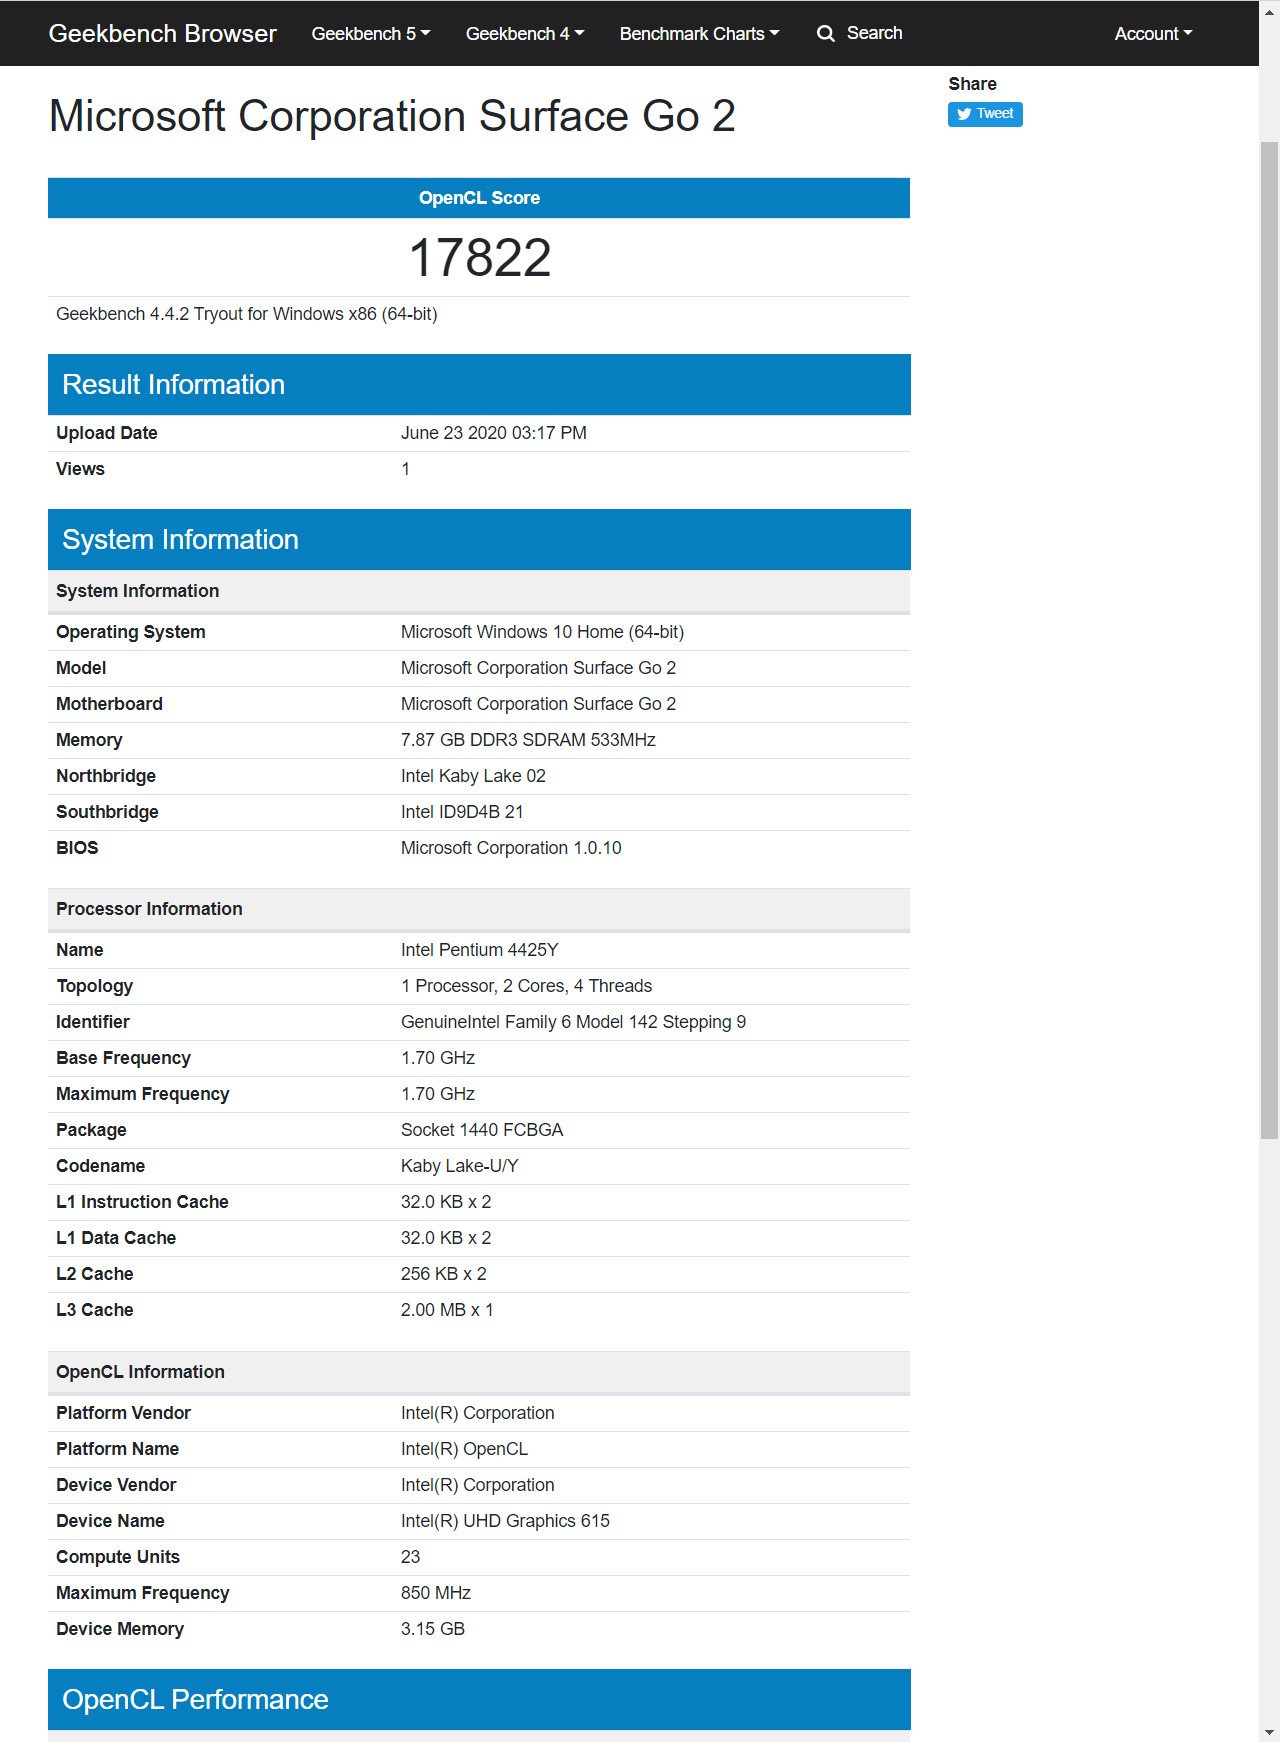
Task: Select the L1 Data Cache value 32.0 KB x 2
Action: [x=446, y=1238]
